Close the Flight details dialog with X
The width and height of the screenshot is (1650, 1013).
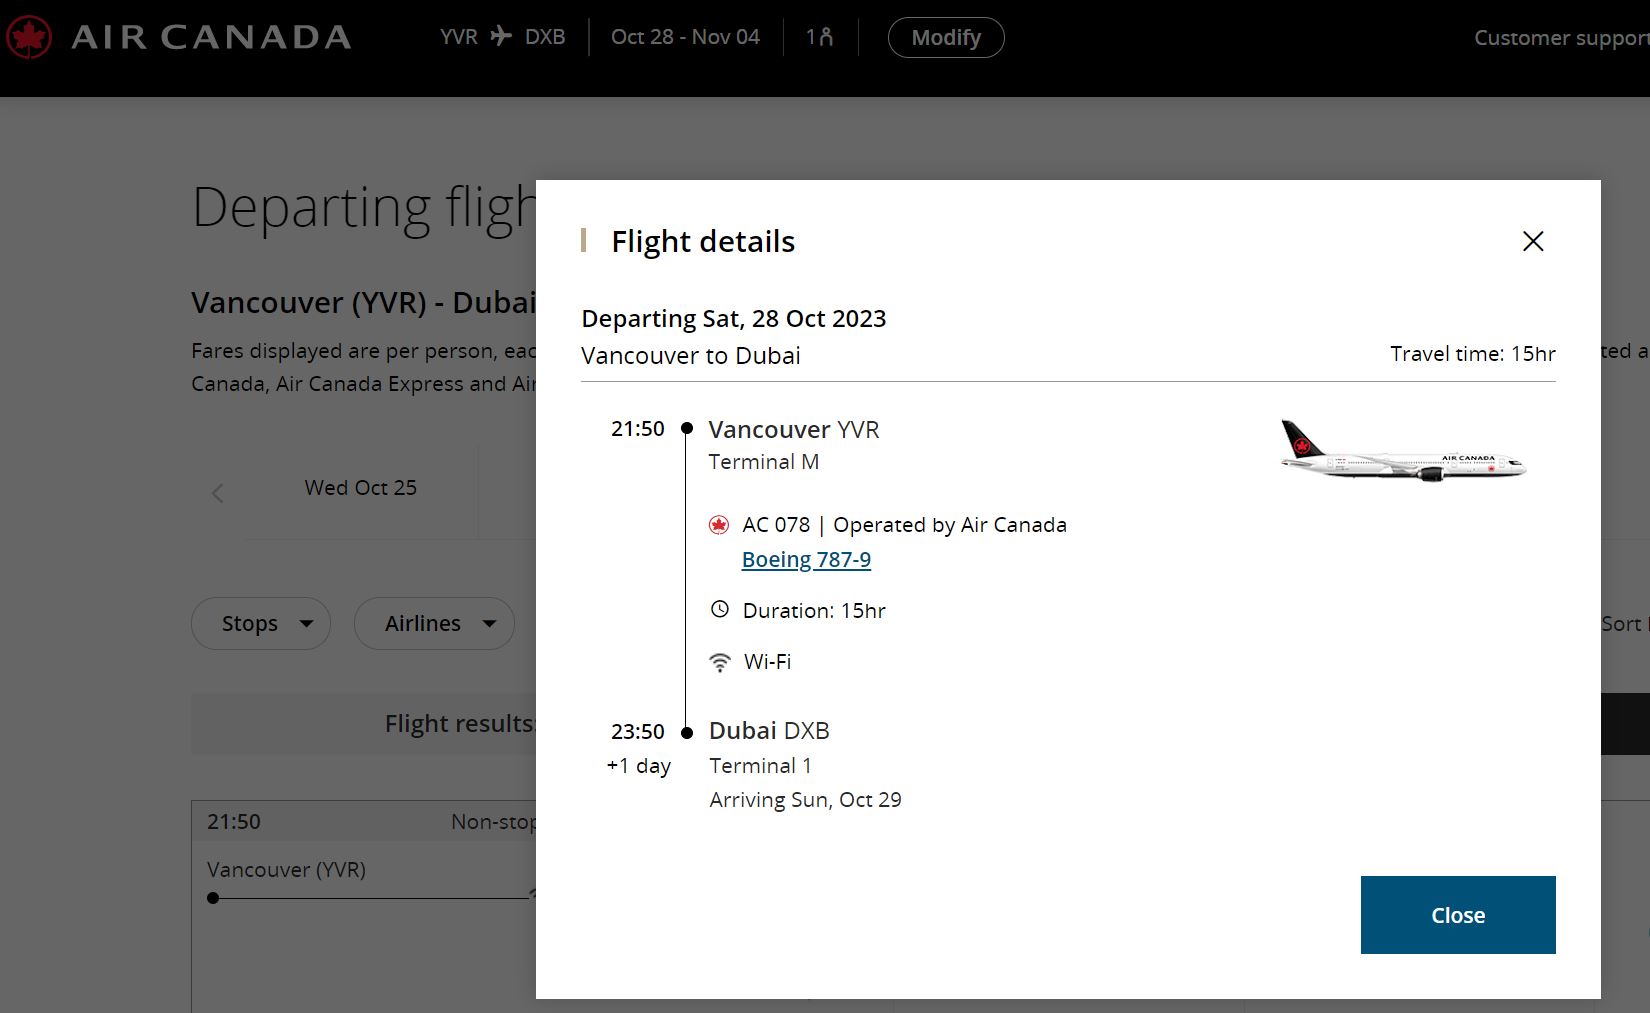click(x=1532, y=241)
